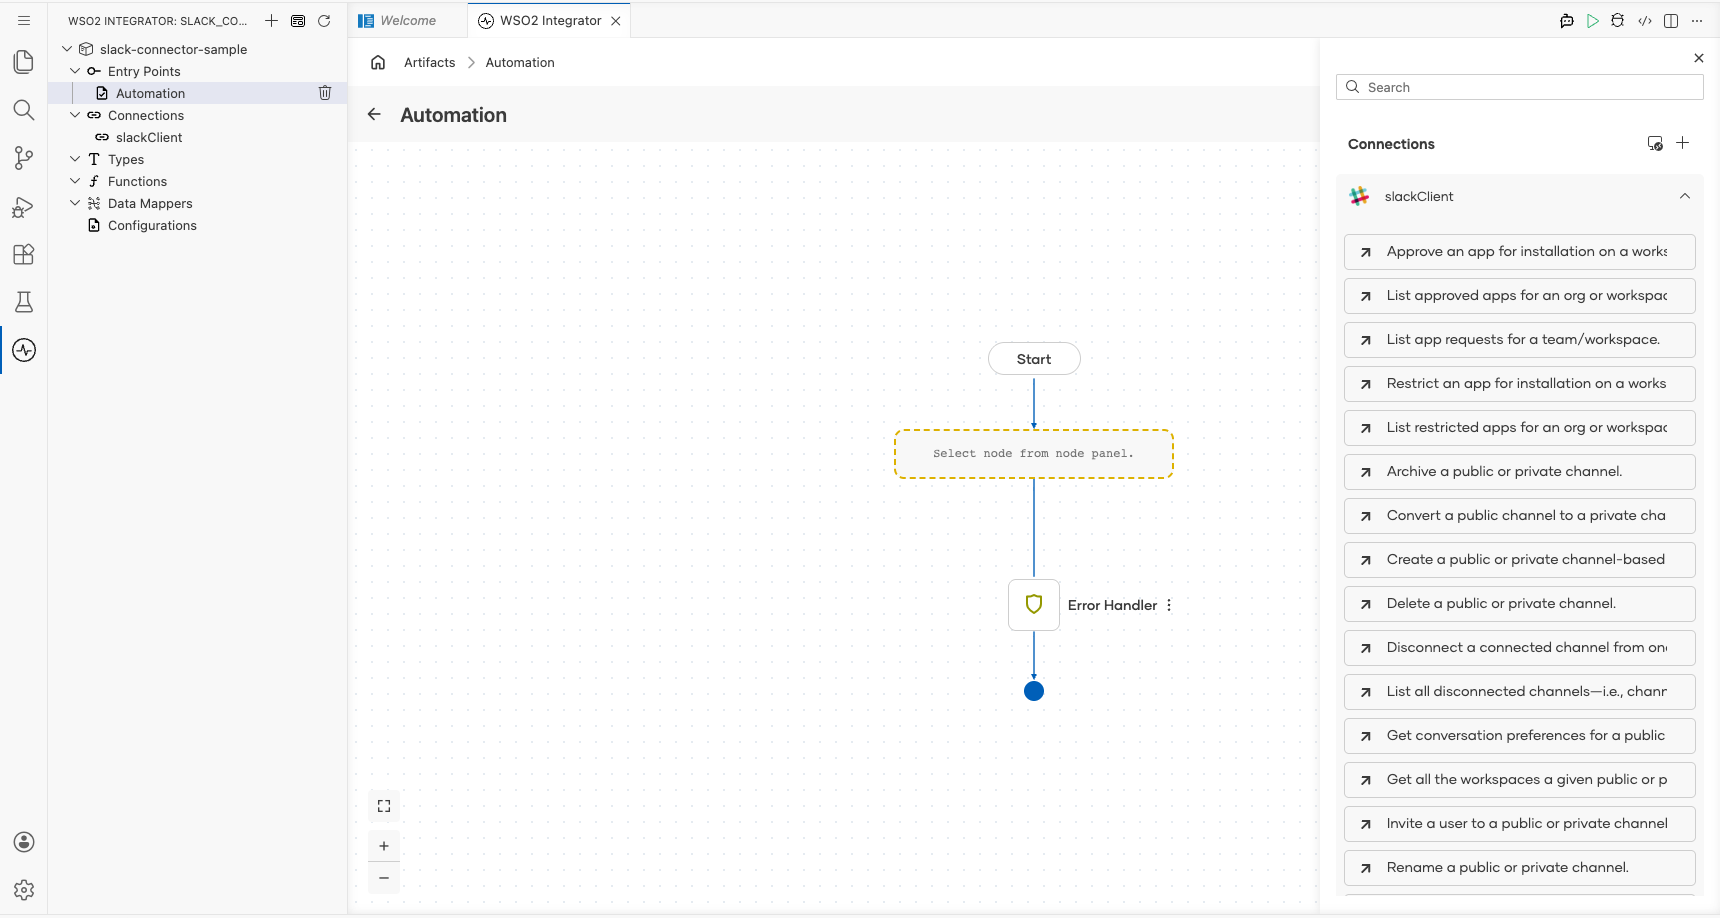This screenshot has height=918, width=1720.
Task: Collapse the slack-connector-sample project node
Action: (67, 49)
